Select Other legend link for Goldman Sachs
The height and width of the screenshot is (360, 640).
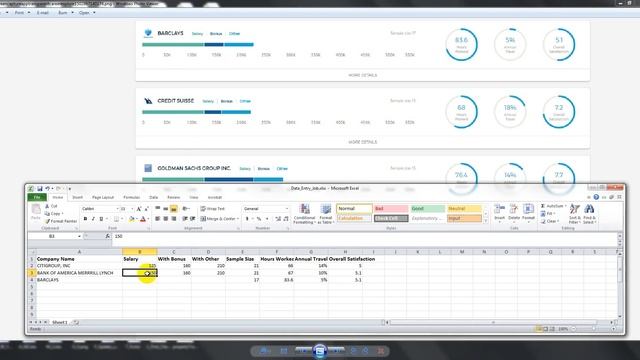point(282,169)
